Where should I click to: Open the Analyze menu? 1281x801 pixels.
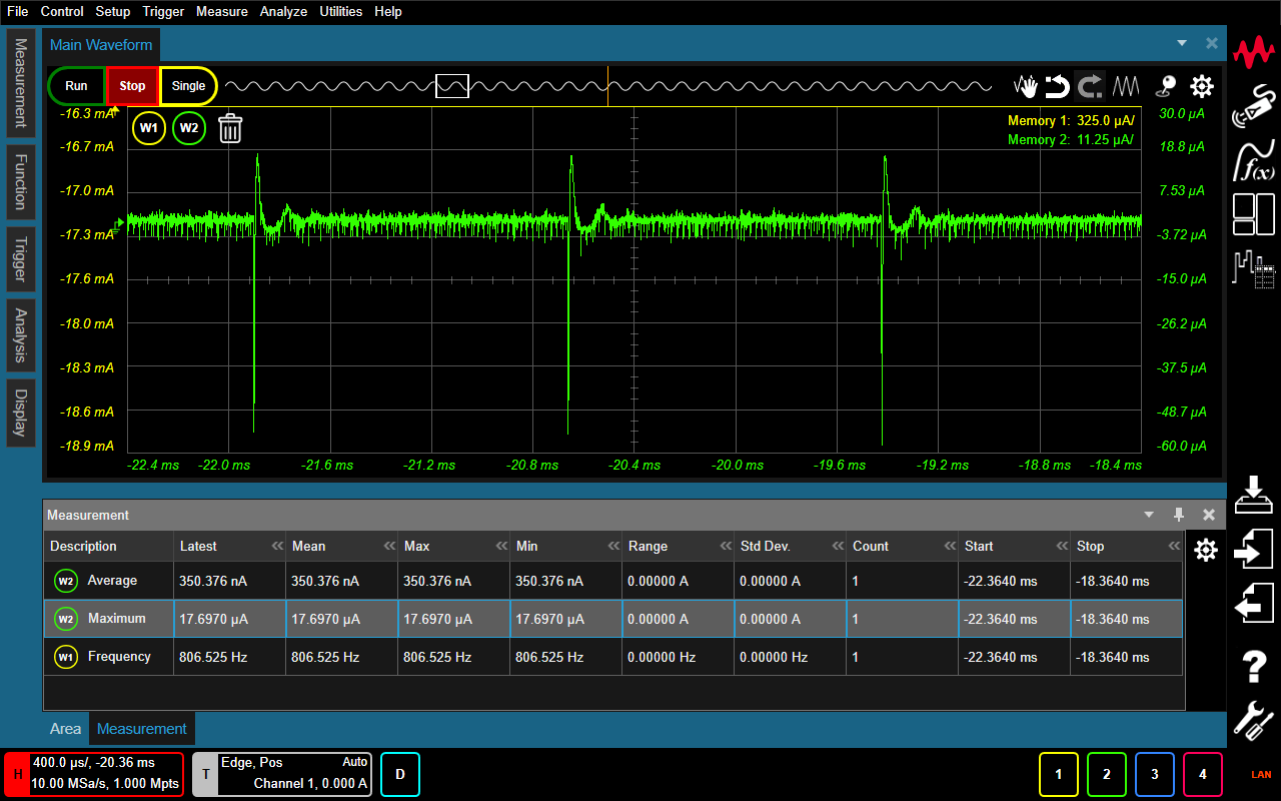pyautogui.click(x=283, y=12)
